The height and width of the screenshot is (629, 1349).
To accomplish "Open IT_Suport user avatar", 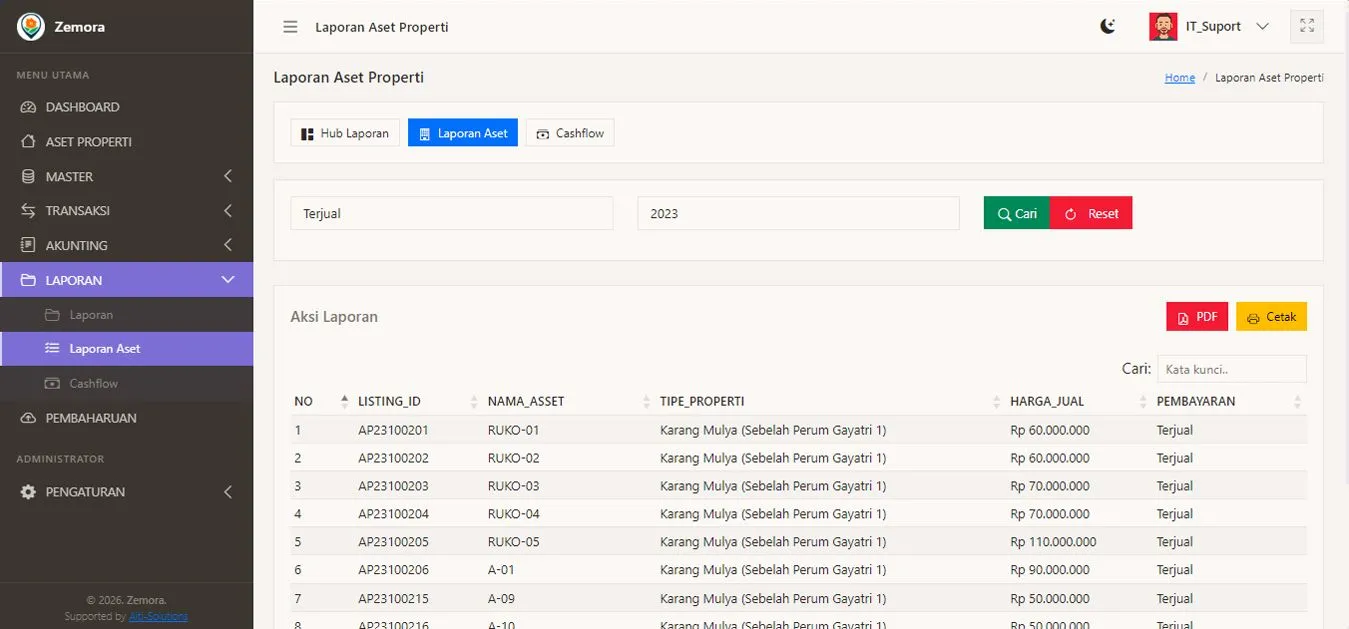I will click(1163, 27).
